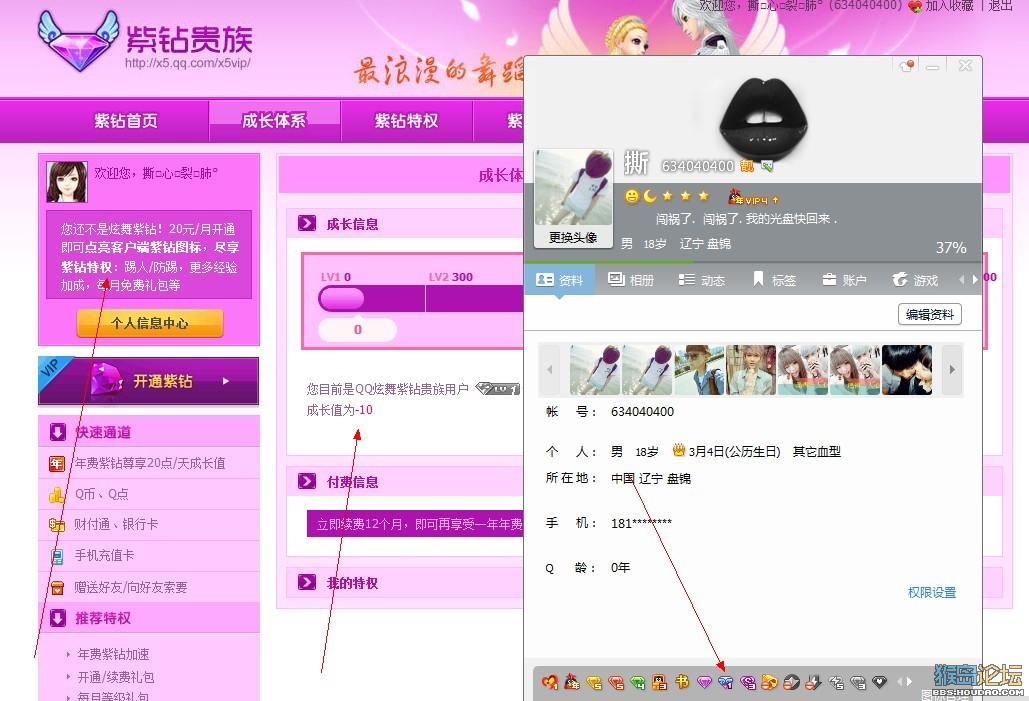Open 紫钻首页 in the web navigation bar
Viewport: 1029px width, 701px height.
pyautogui.click(x=126, y=121)
